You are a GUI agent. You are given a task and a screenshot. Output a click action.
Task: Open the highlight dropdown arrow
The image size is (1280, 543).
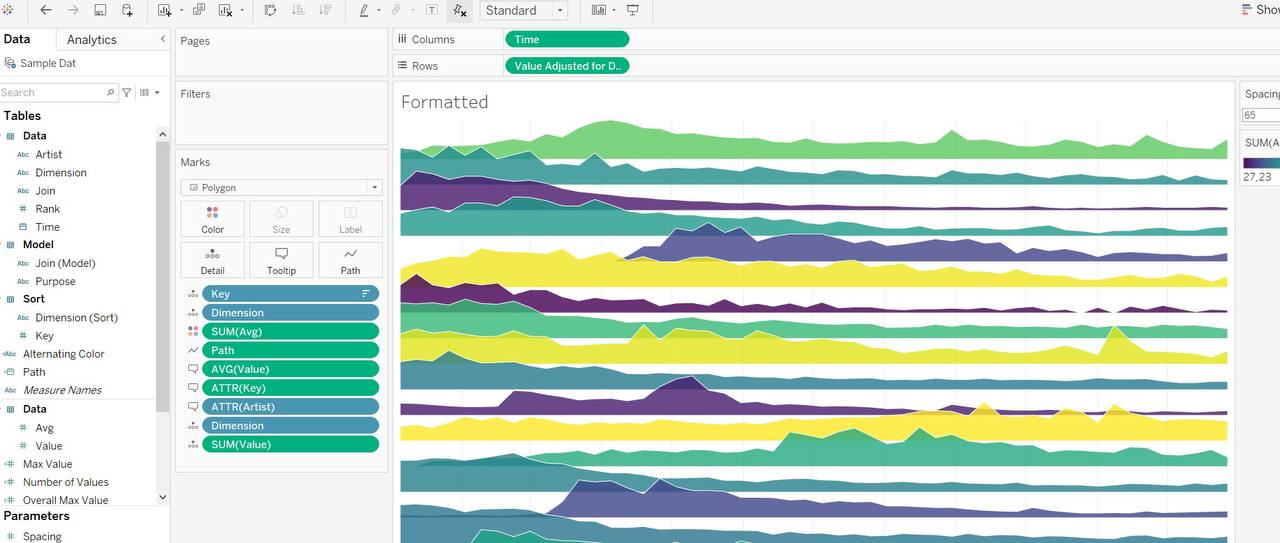(379, 10)
